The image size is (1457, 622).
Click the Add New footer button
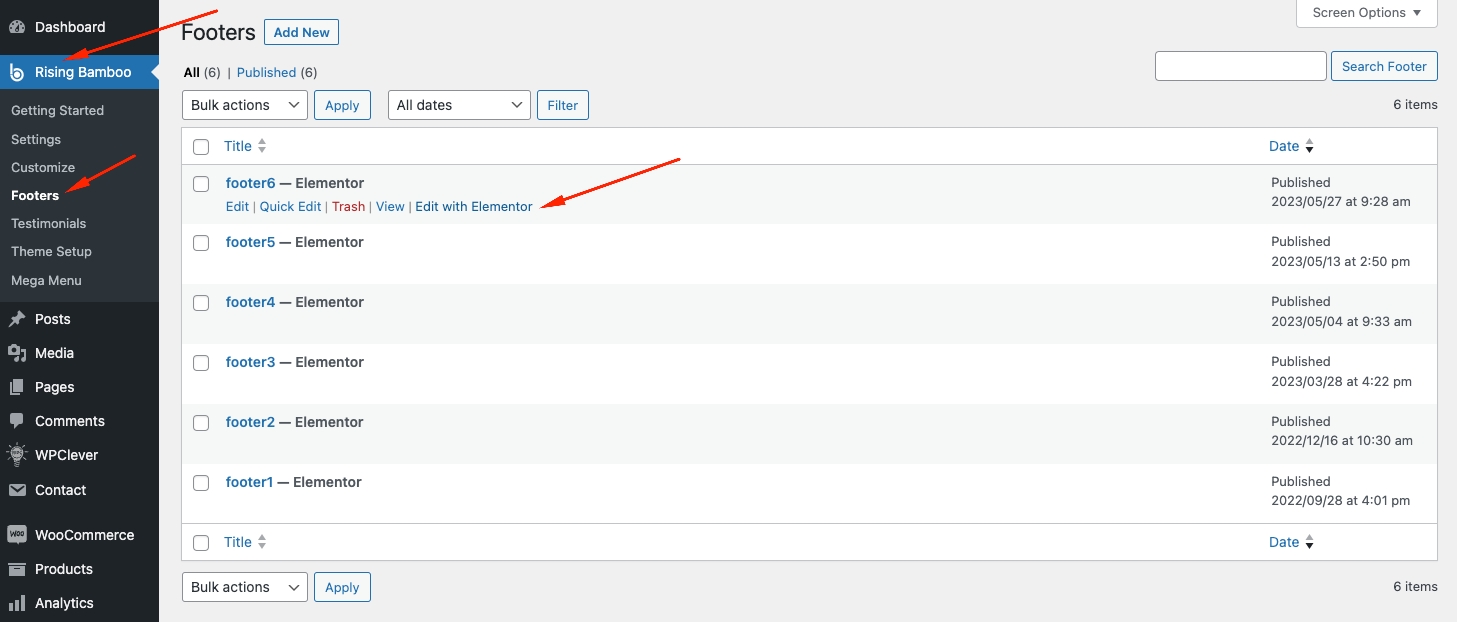tap(301, 32)
